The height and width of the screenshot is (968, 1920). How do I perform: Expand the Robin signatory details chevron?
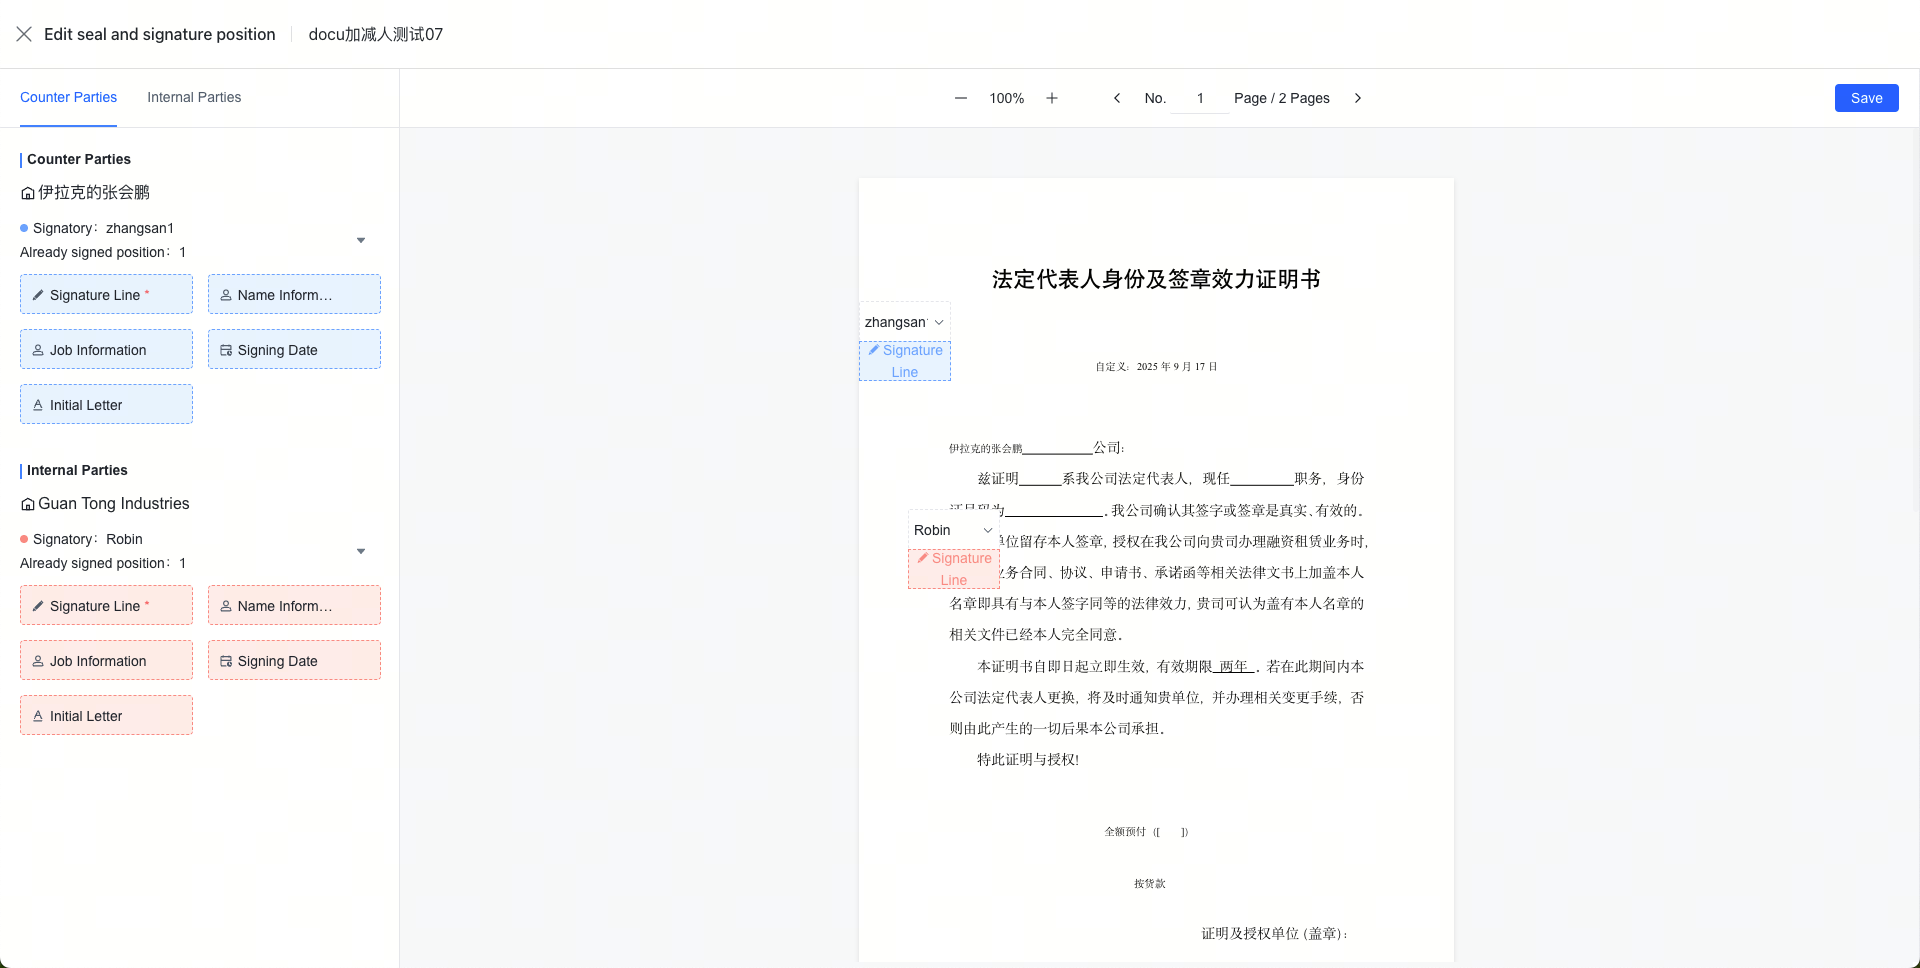(361, 552)
